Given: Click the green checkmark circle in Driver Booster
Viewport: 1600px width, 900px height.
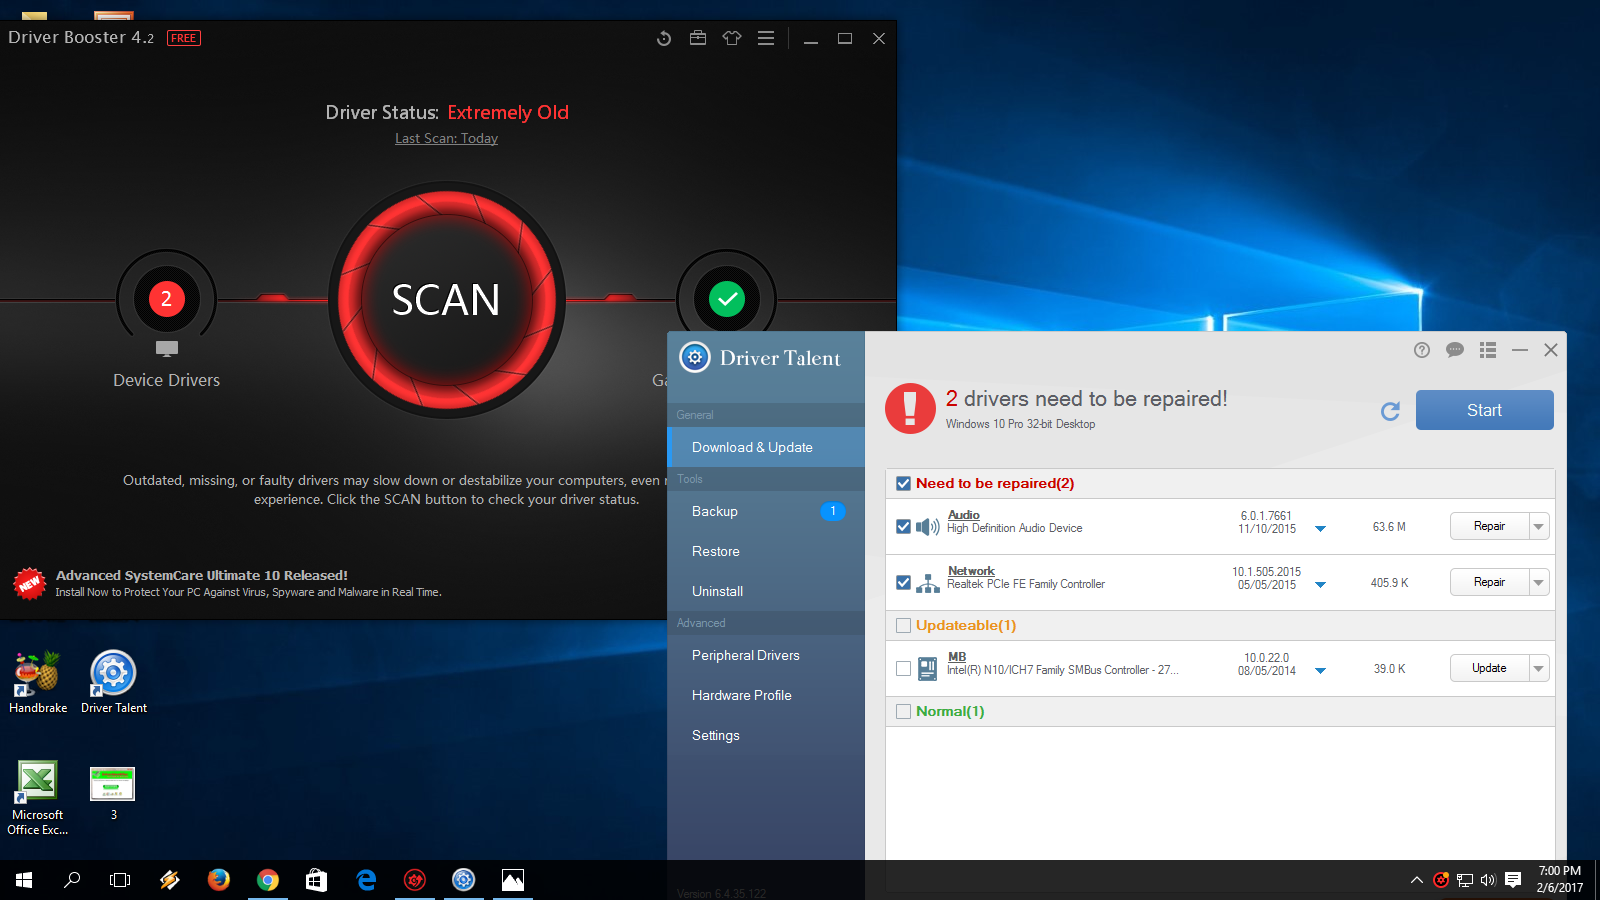Looking at the screenshot, I should 727,298.
